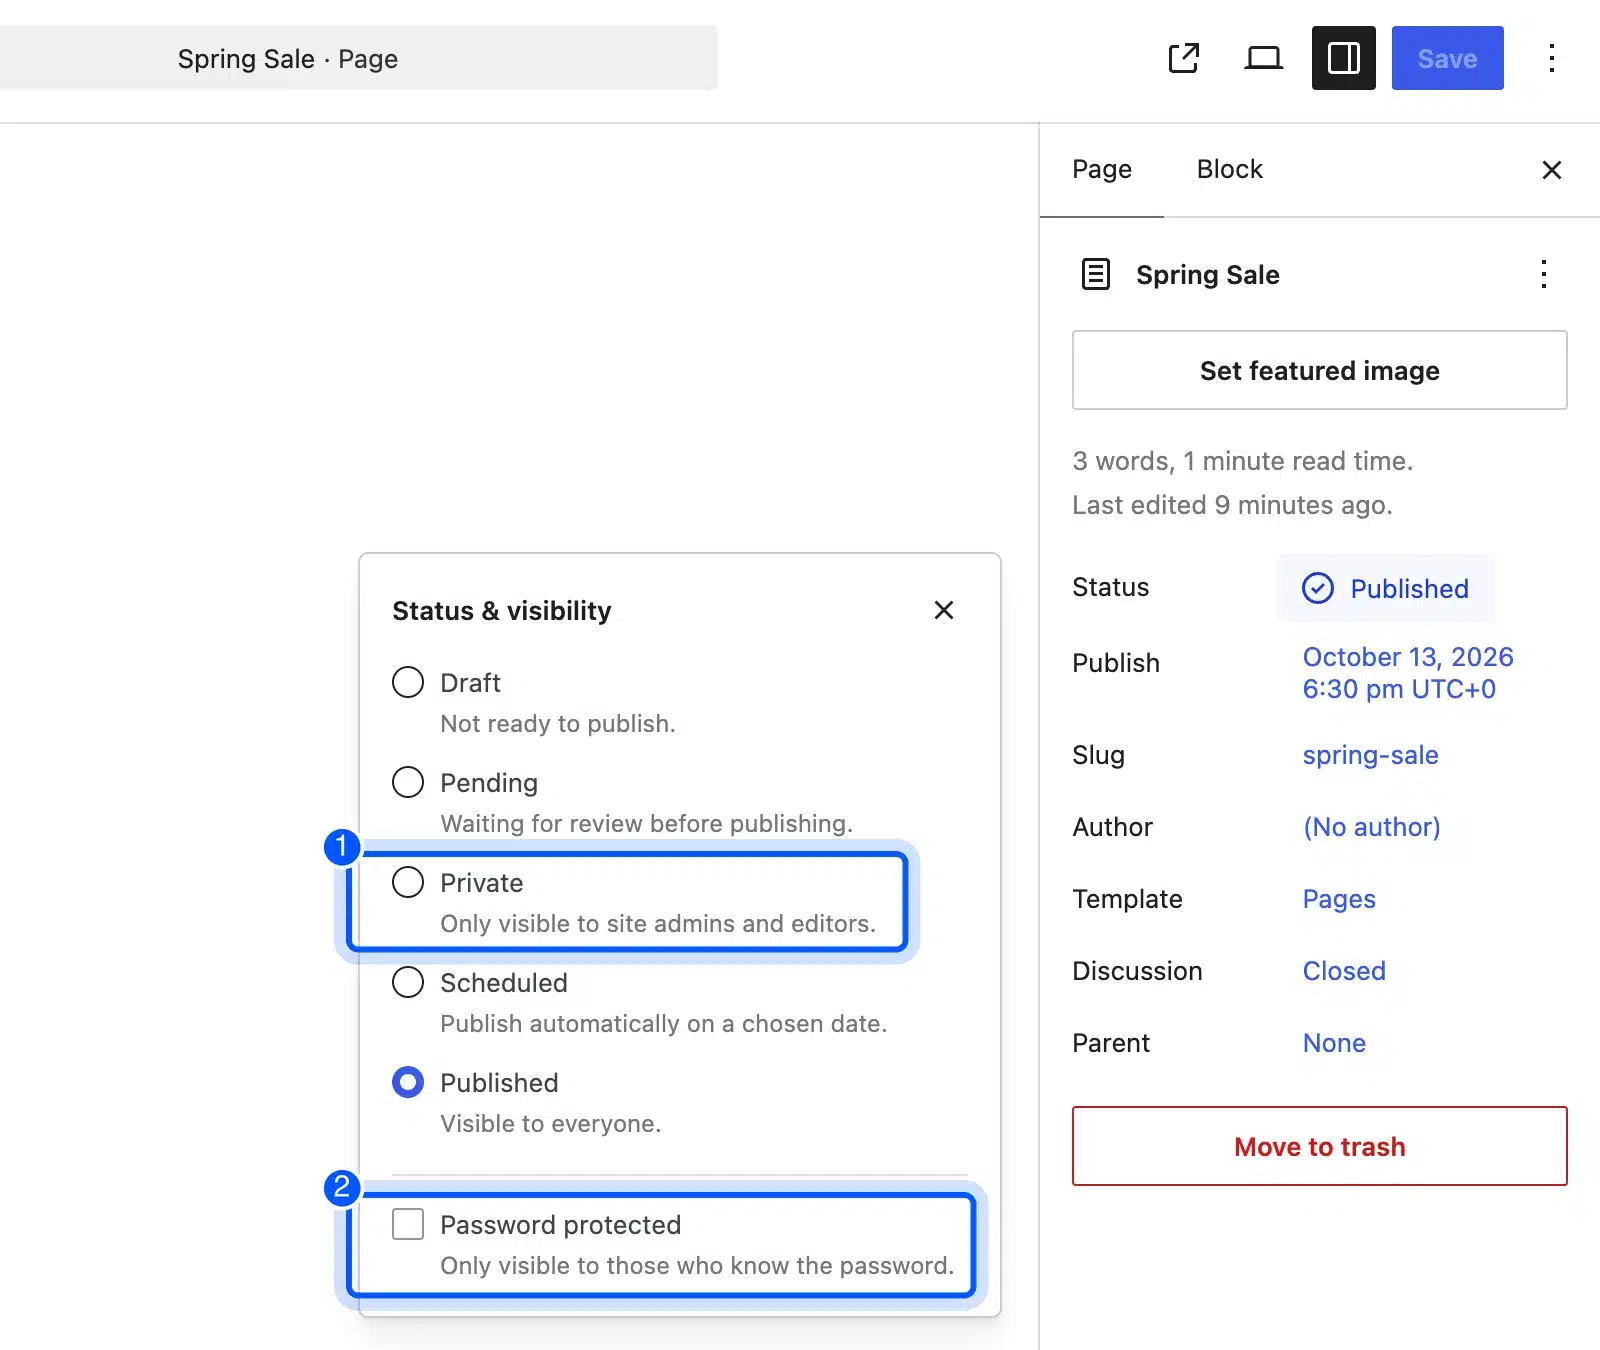Open the (No author) selector
Screen dimensions: 1600x1350
coord(1372,827)
